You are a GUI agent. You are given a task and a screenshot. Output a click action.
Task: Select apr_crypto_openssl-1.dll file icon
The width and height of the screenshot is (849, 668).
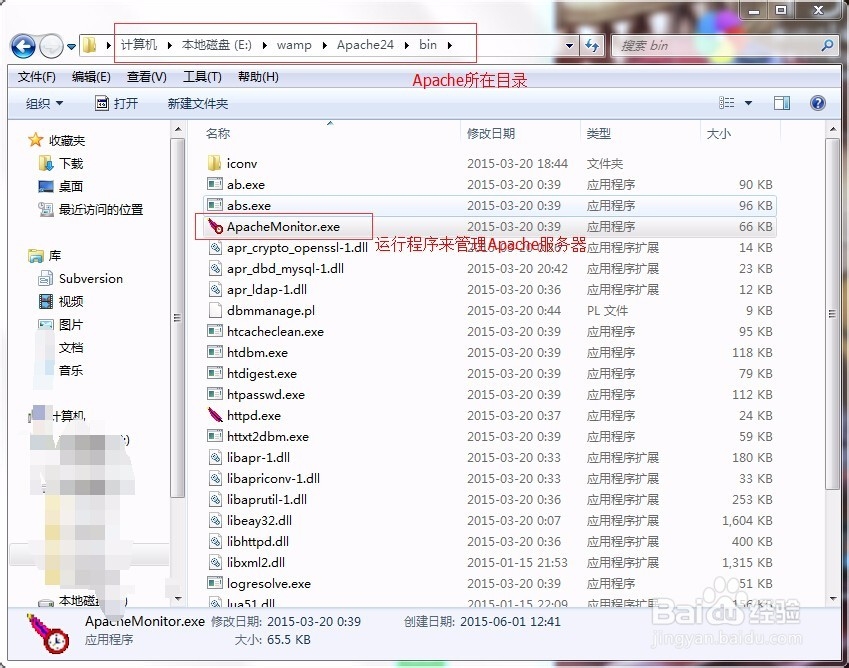point(215,247)
